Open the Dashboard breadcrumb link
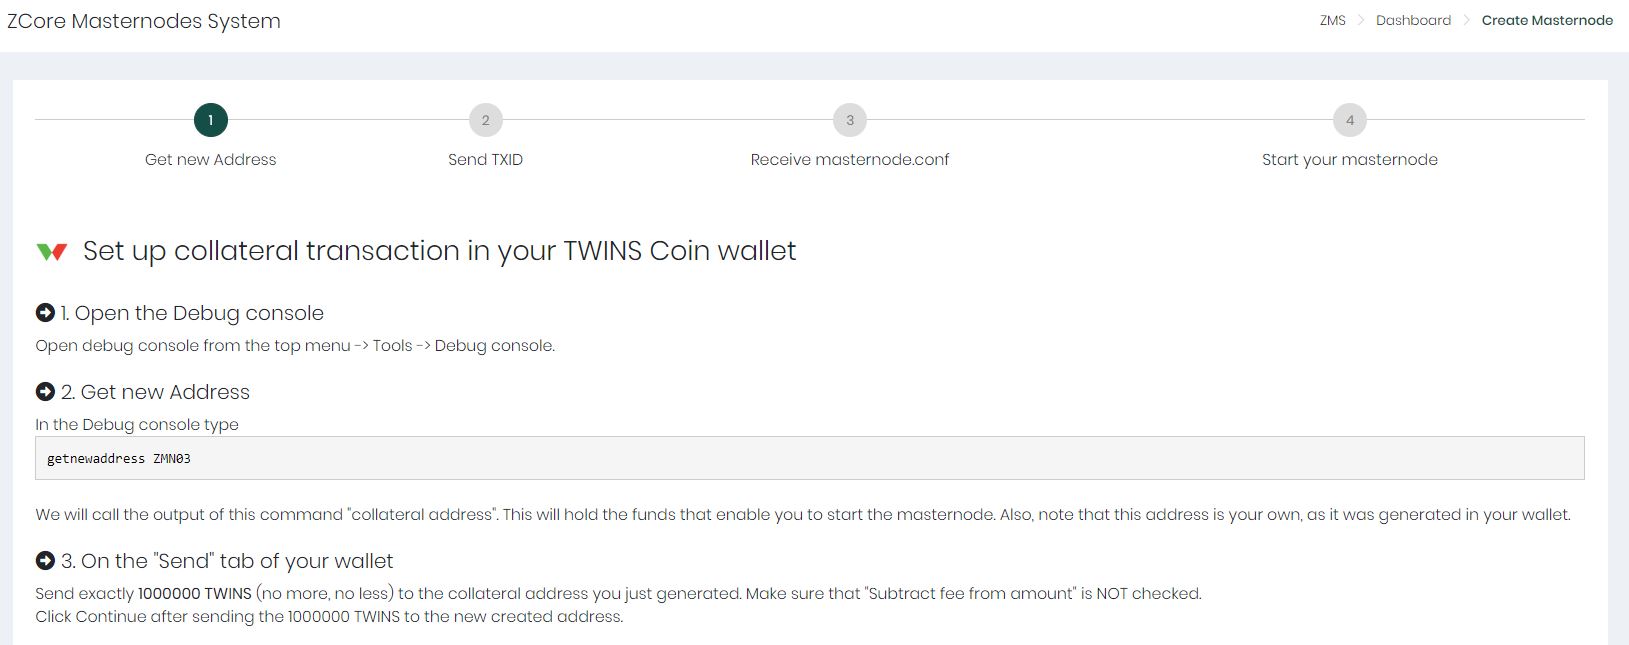Image resolution: width=1629 pixels, height=645 pixels. (1413, 20)
